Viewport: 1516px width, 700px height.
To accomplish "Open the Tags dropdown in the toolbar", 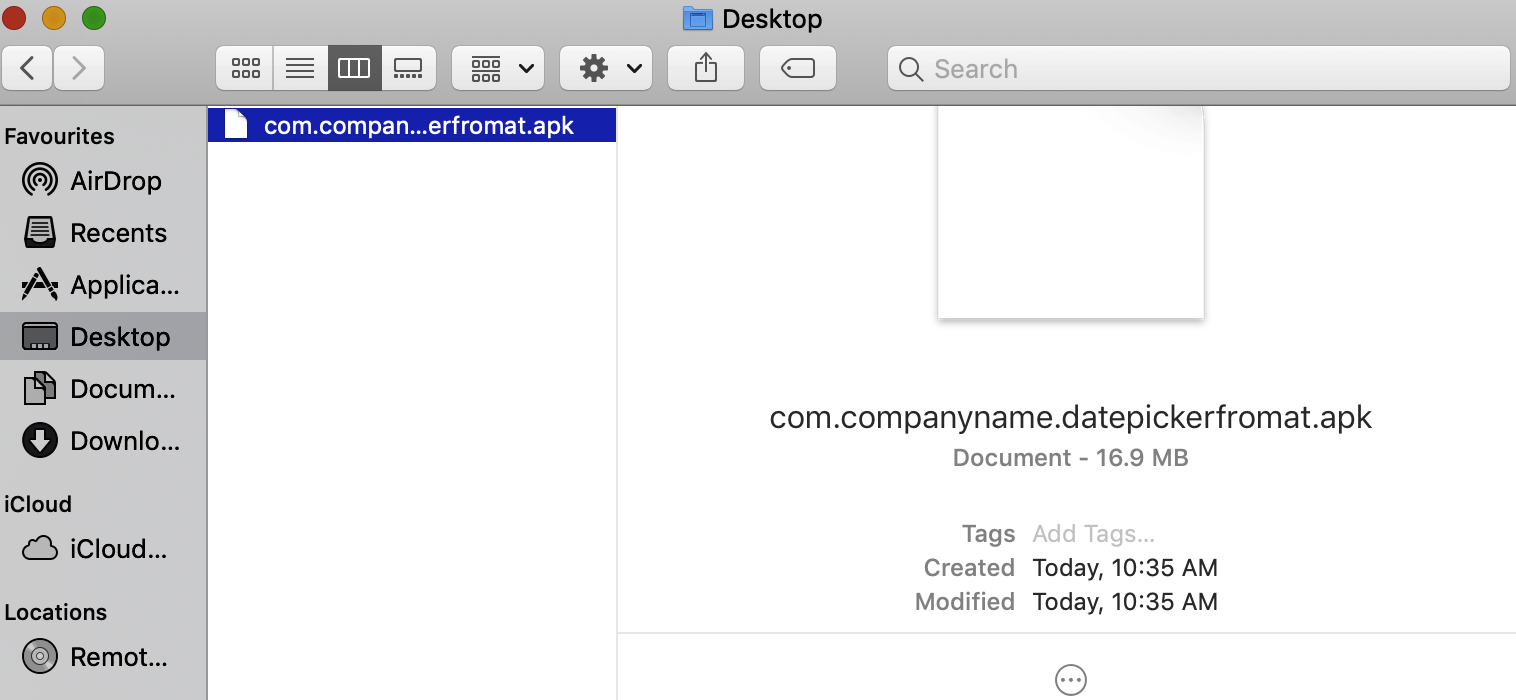I will (797, 68).
